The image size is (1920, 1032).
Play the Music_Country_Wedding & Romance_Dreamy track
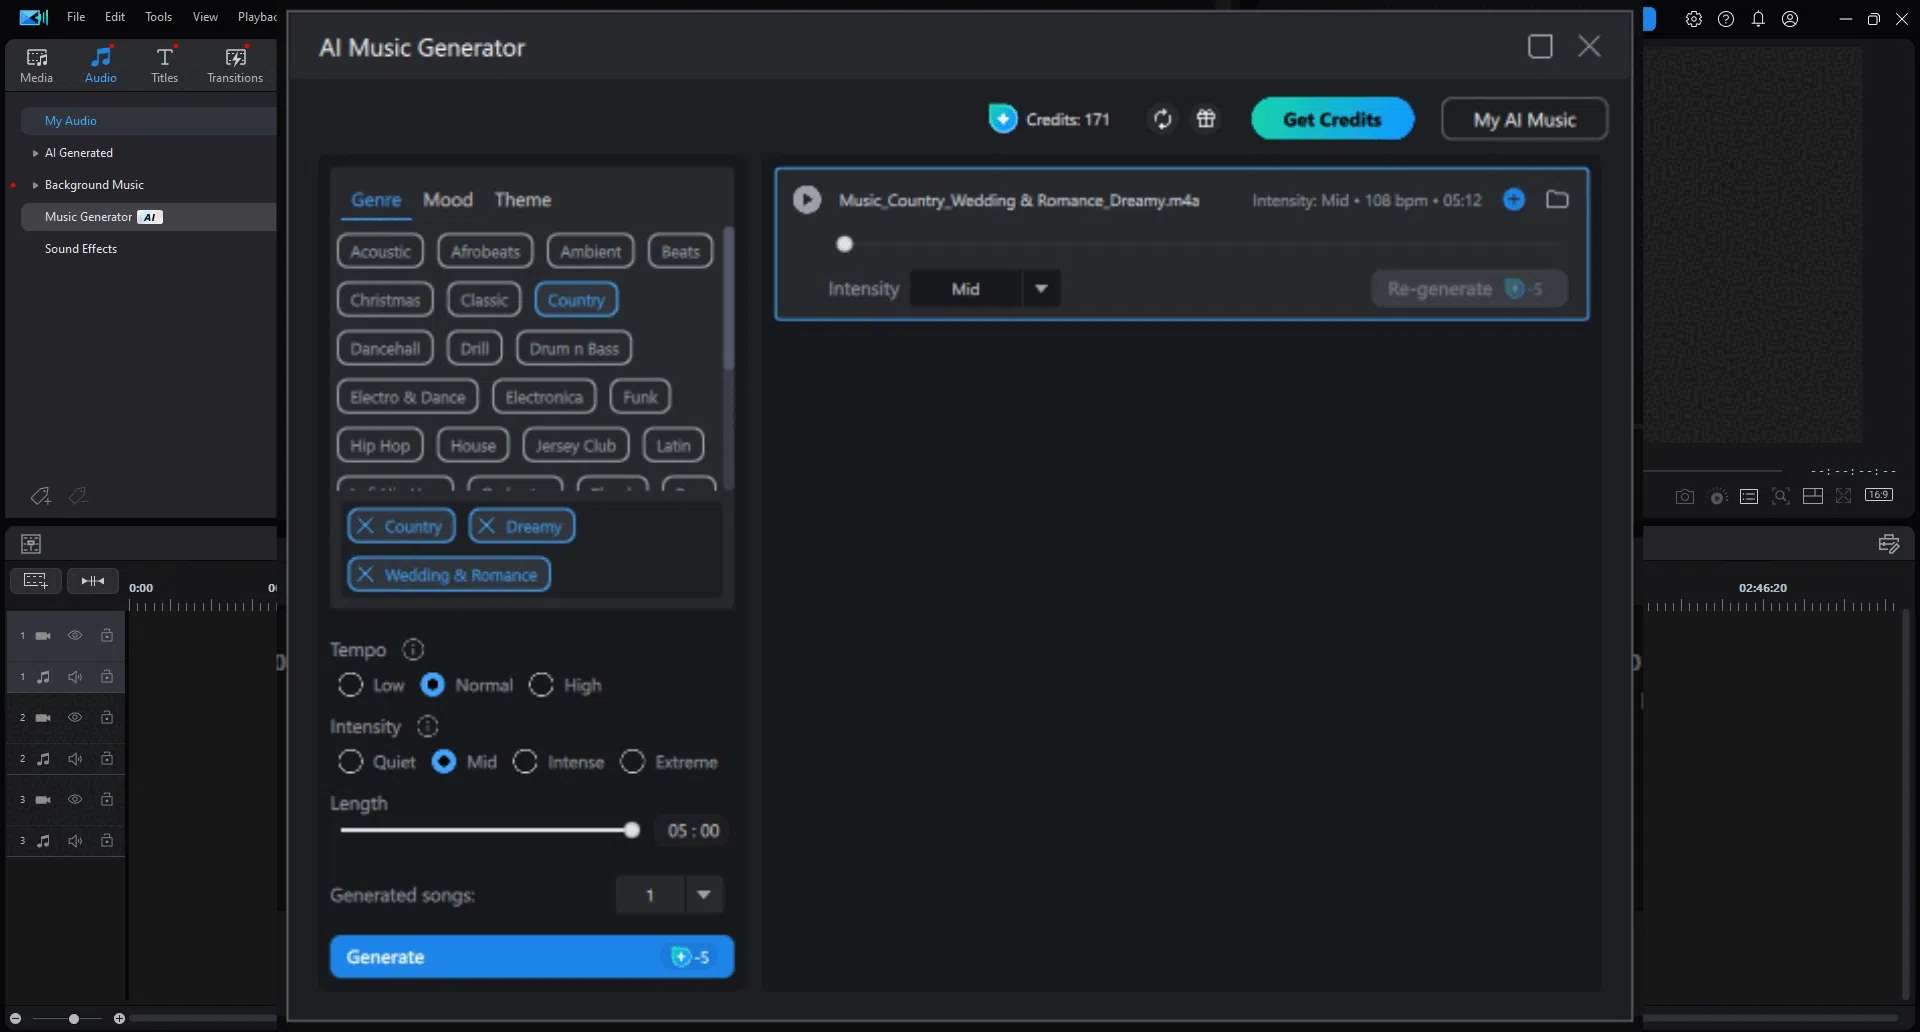pos(807,199)
